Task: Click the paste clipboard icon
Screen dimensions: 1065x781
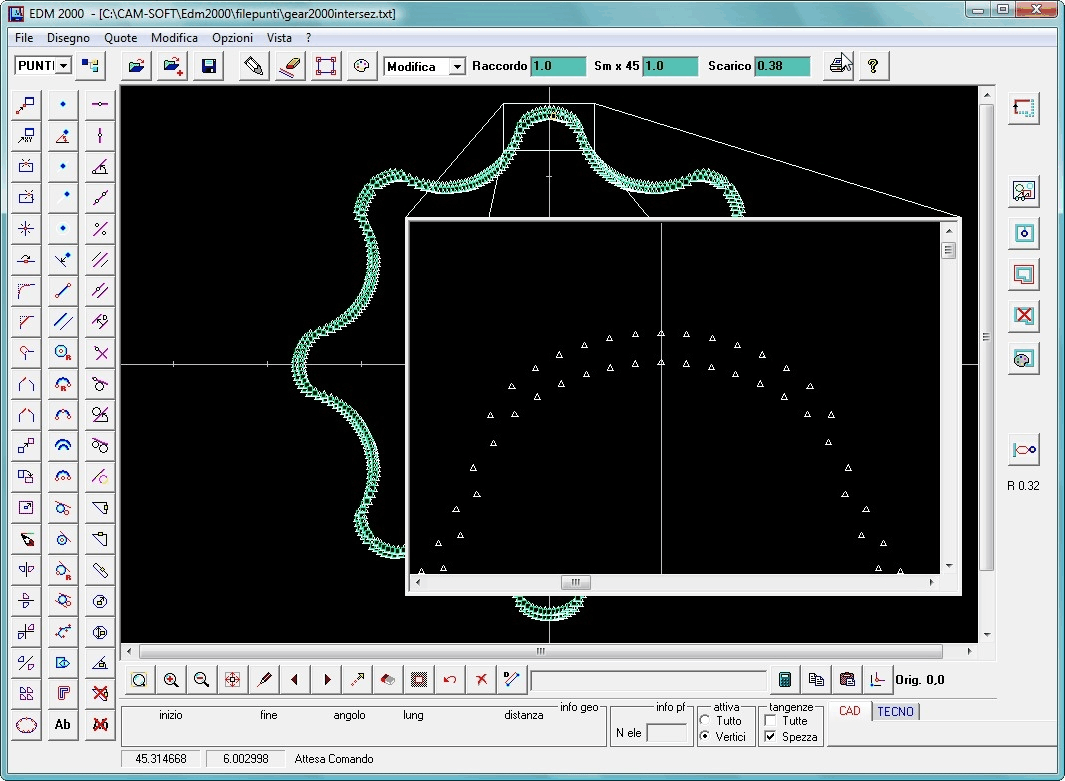Action: tap(846, 679)
